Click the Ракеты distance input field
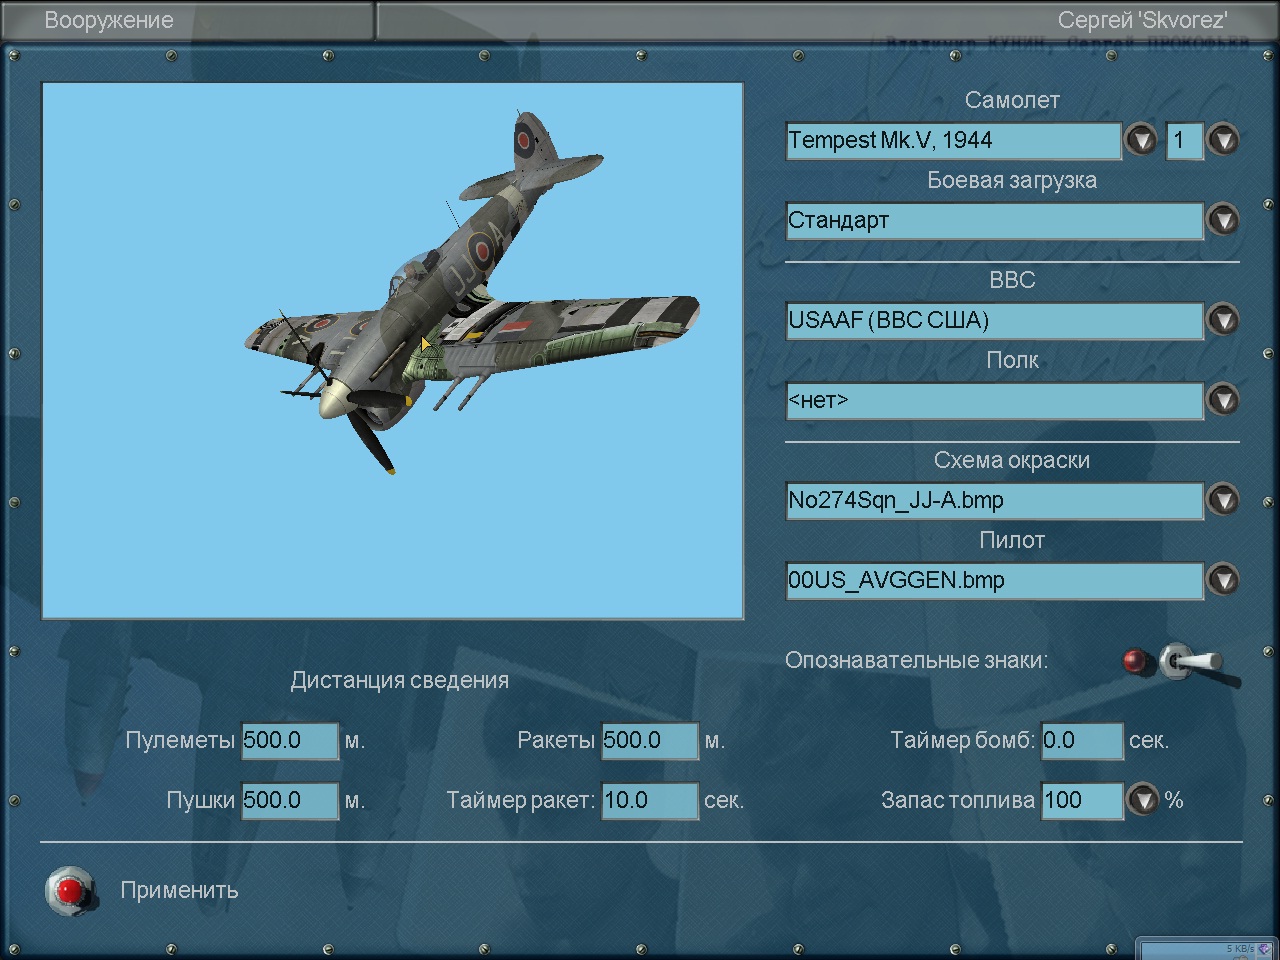This screenshot has height=960, width=1280. pyautogui.click(x=650, y=740)
